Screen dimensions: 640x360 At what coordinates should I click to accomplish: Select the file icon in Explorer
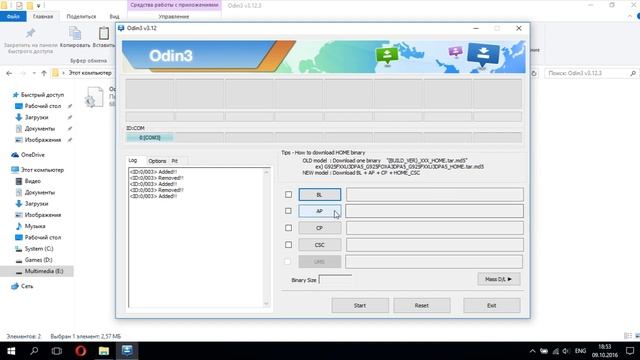coord(95,97)
